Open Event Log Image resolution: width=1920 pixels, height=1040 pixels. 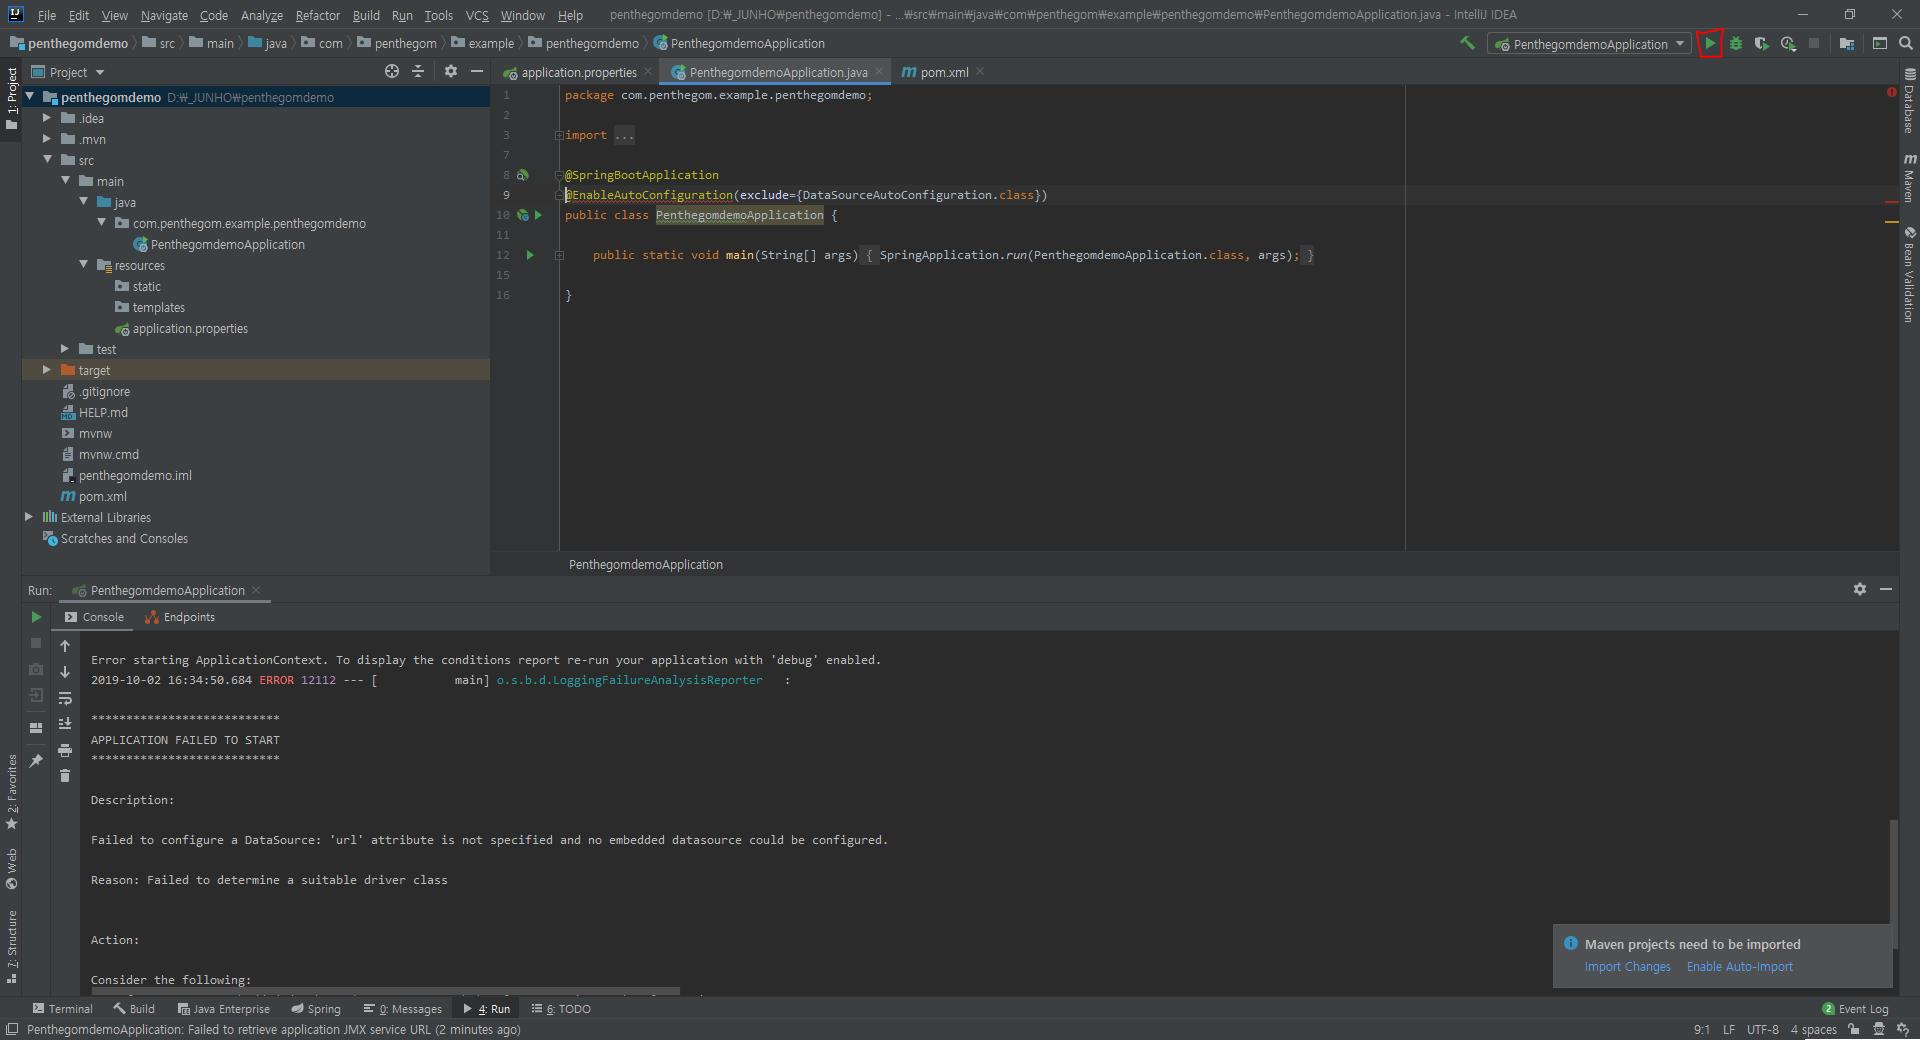[1855, 1009]
